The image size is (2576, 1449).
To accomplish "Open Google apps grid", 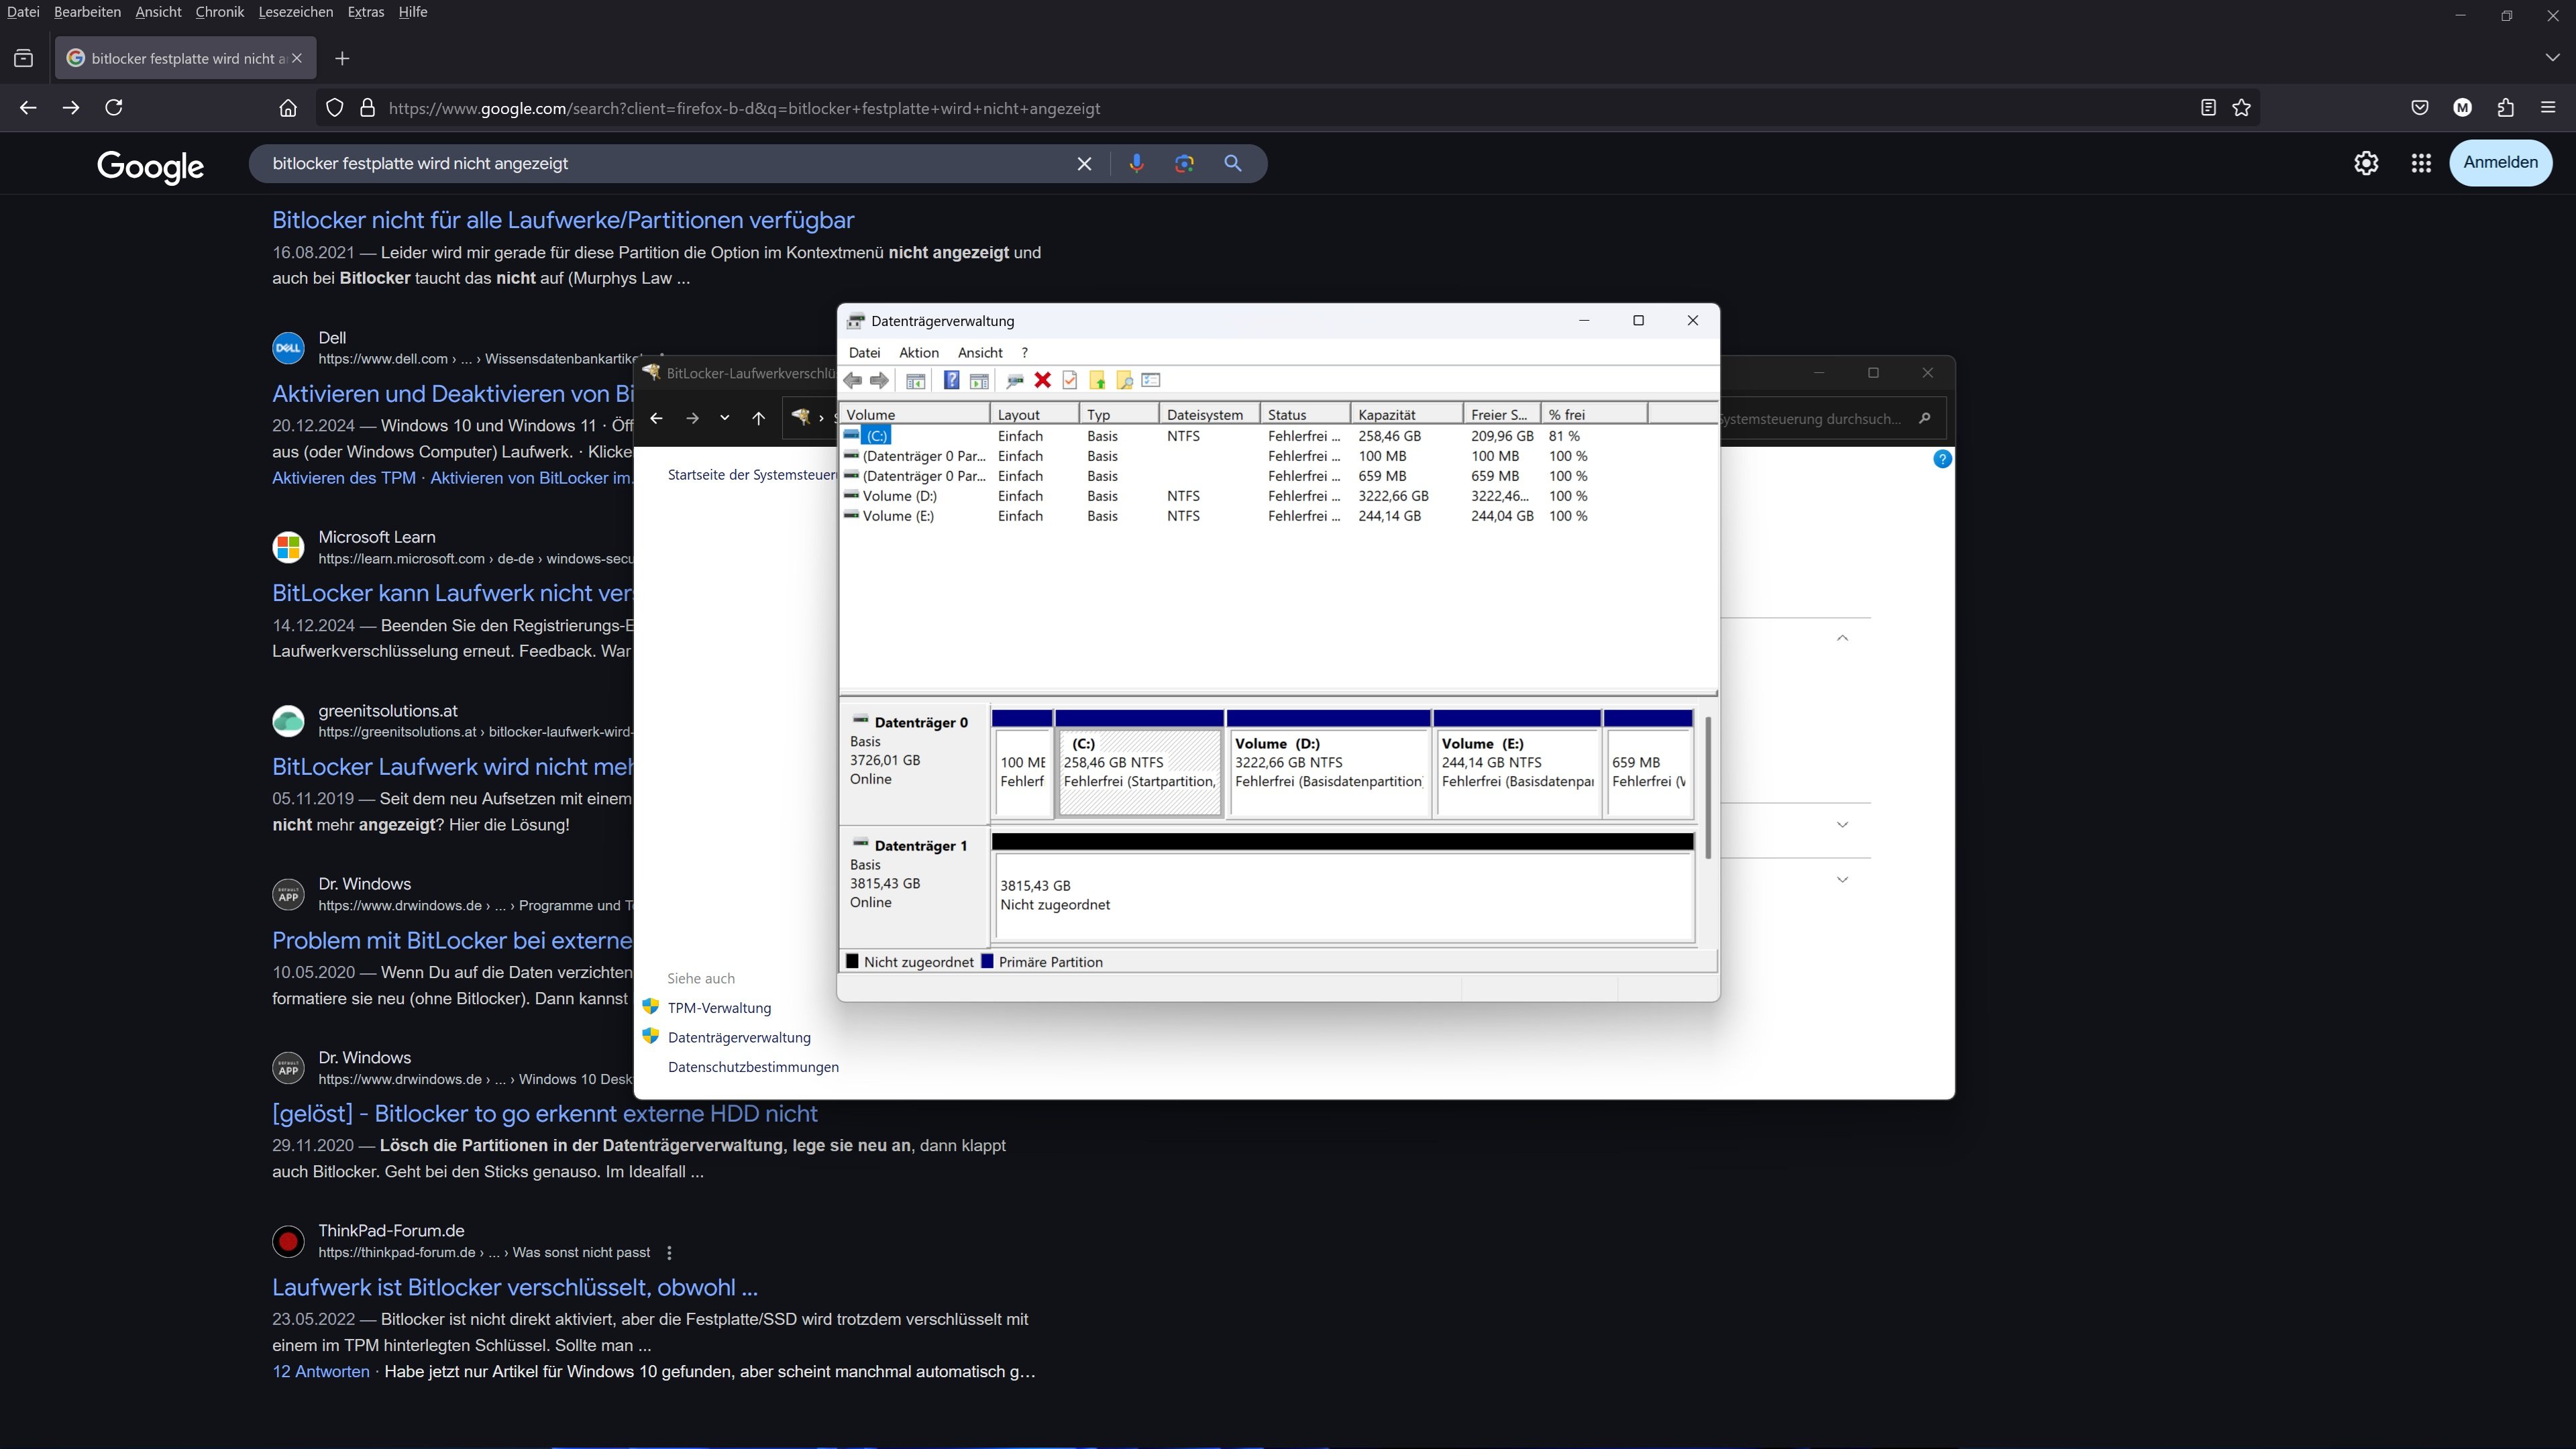I will (2420, 163).
